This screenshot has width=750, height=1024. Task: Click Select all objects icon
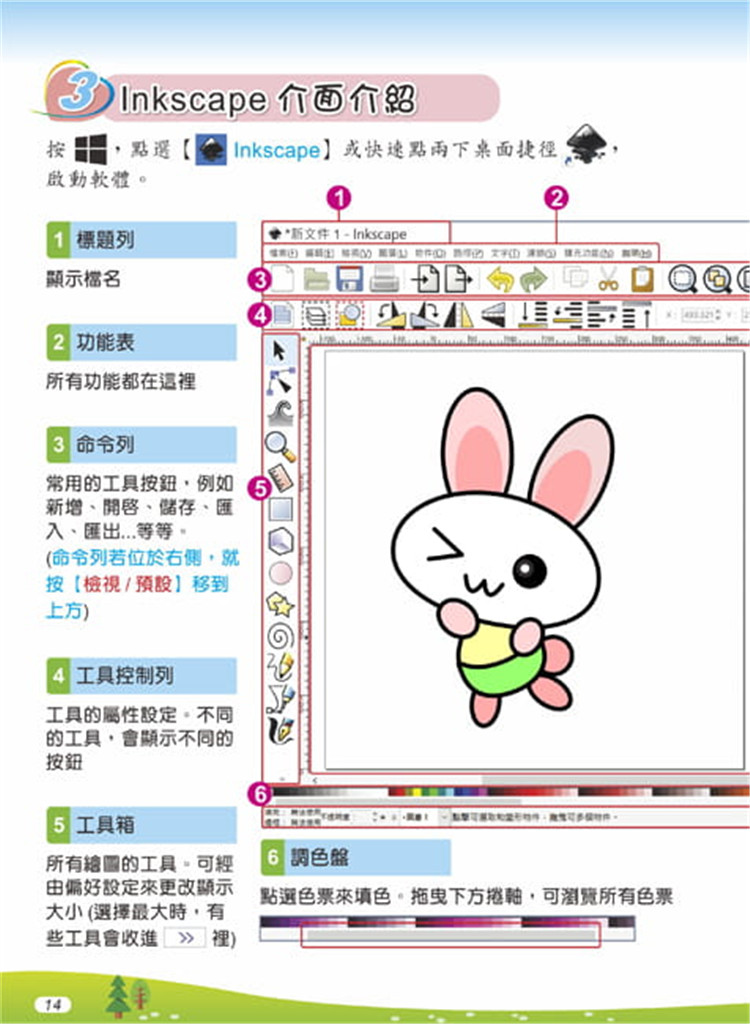coord(283,316)
